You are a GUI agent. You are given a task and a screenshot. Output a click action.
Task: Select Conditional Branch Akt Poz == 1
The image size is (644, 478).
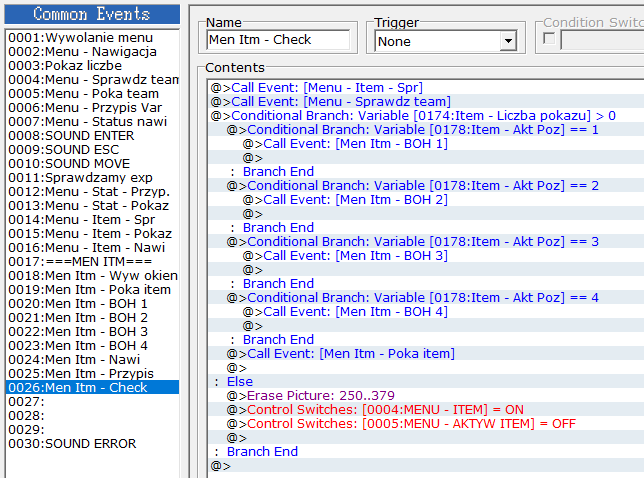pos(426,129)
